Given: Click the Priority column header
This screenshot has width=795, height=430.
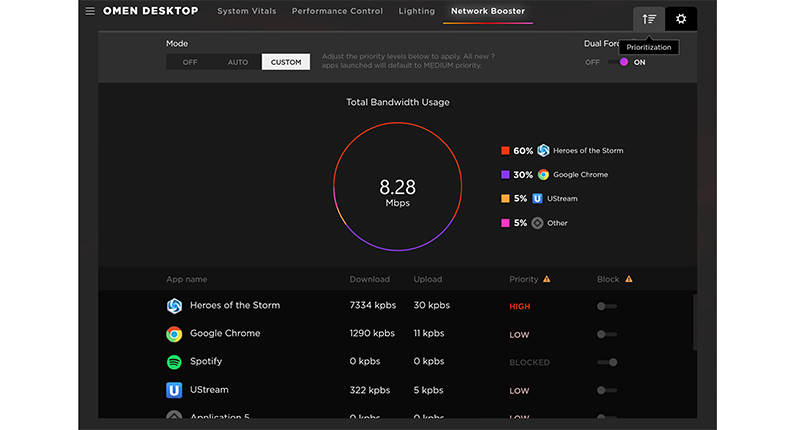Looking at the screenshot, I should point(524,279).
